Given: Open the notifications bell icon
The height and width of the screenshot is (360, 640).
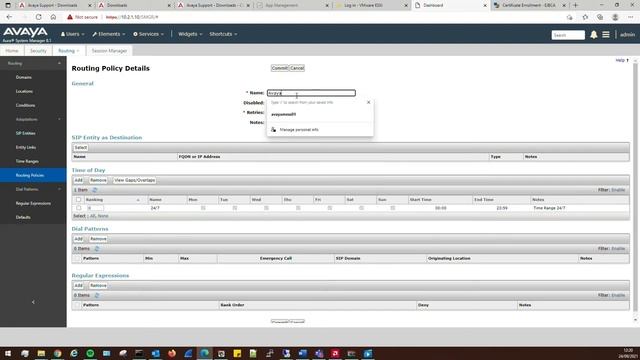Looking at the screenshot, I should tap(593, 35).
